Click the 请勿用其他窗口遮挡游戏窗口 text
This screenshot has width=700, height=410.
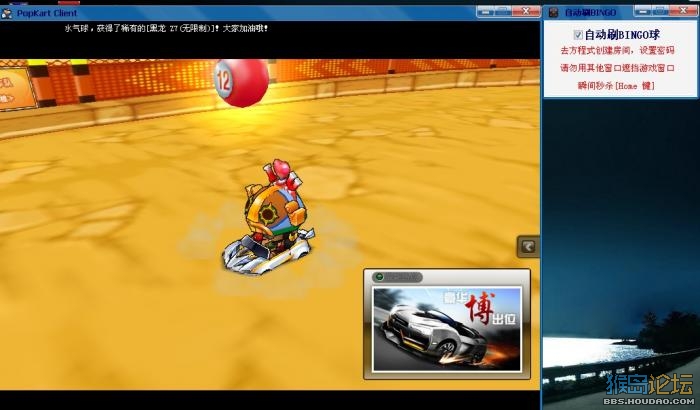coord(617,68)
